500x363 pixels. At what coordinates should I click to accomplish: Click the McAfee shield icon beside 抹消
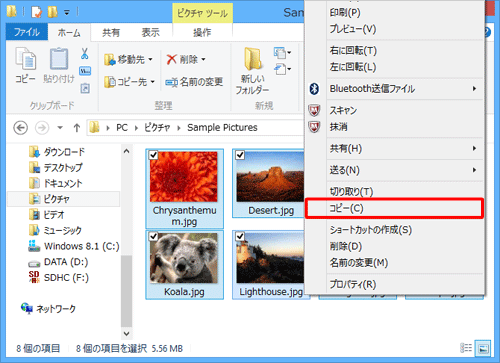pyautogui.click(x=314, y=127)
